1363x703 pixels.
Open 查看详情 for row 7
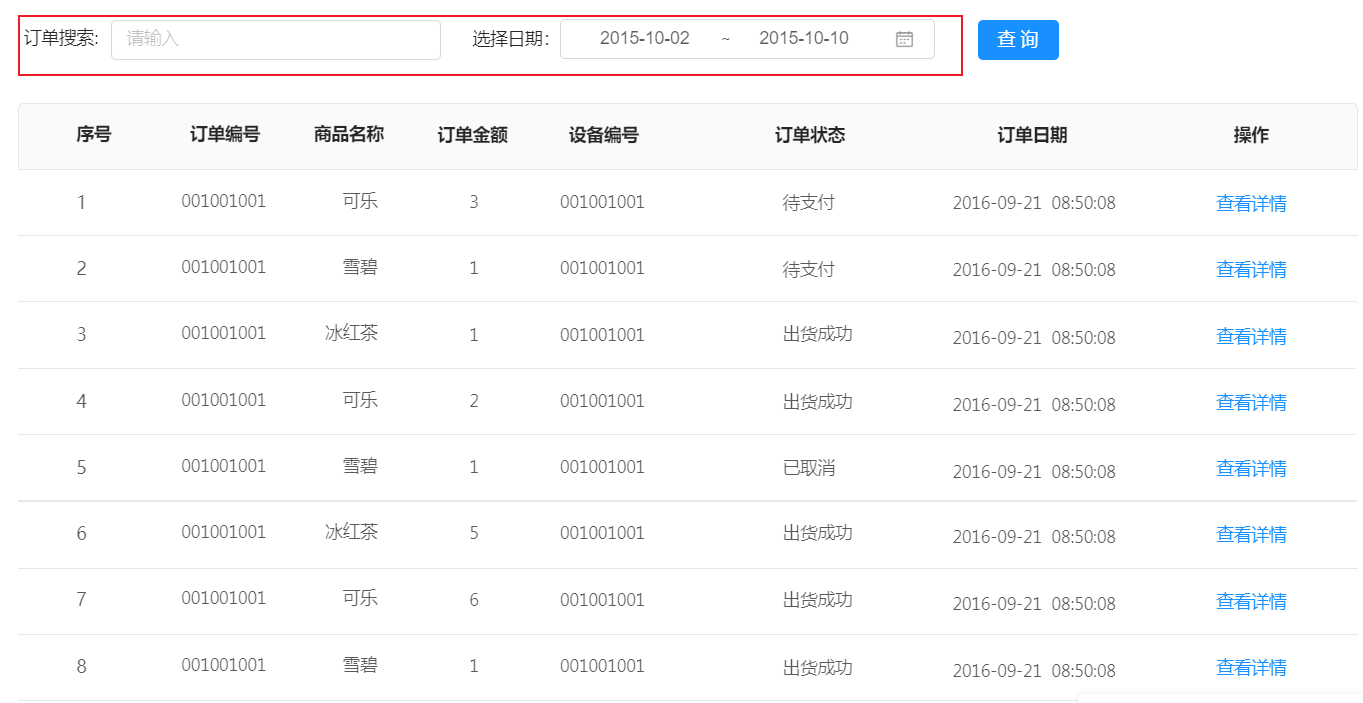1251,602
